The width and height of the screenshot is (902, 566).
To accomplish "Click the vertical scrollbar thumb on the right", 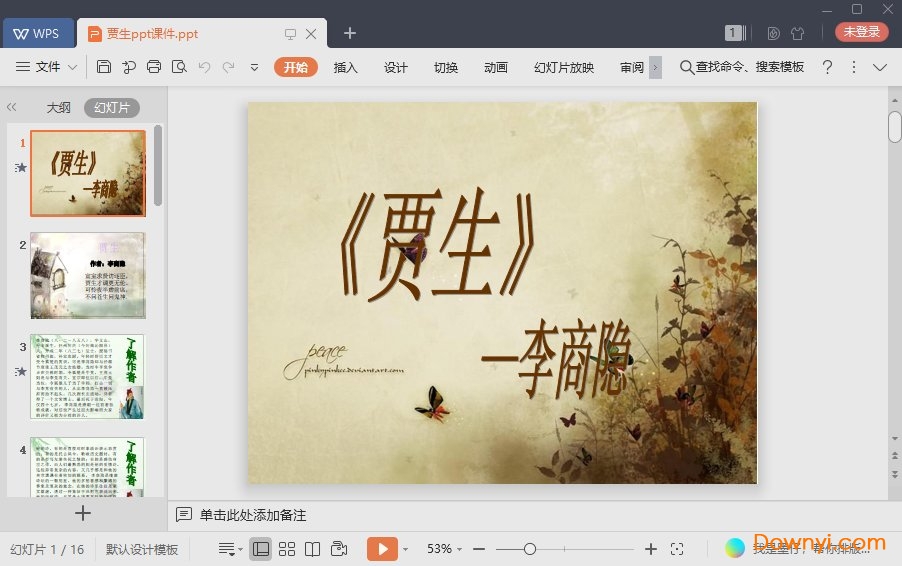I will pyautogui.click(x=895, y=127).
